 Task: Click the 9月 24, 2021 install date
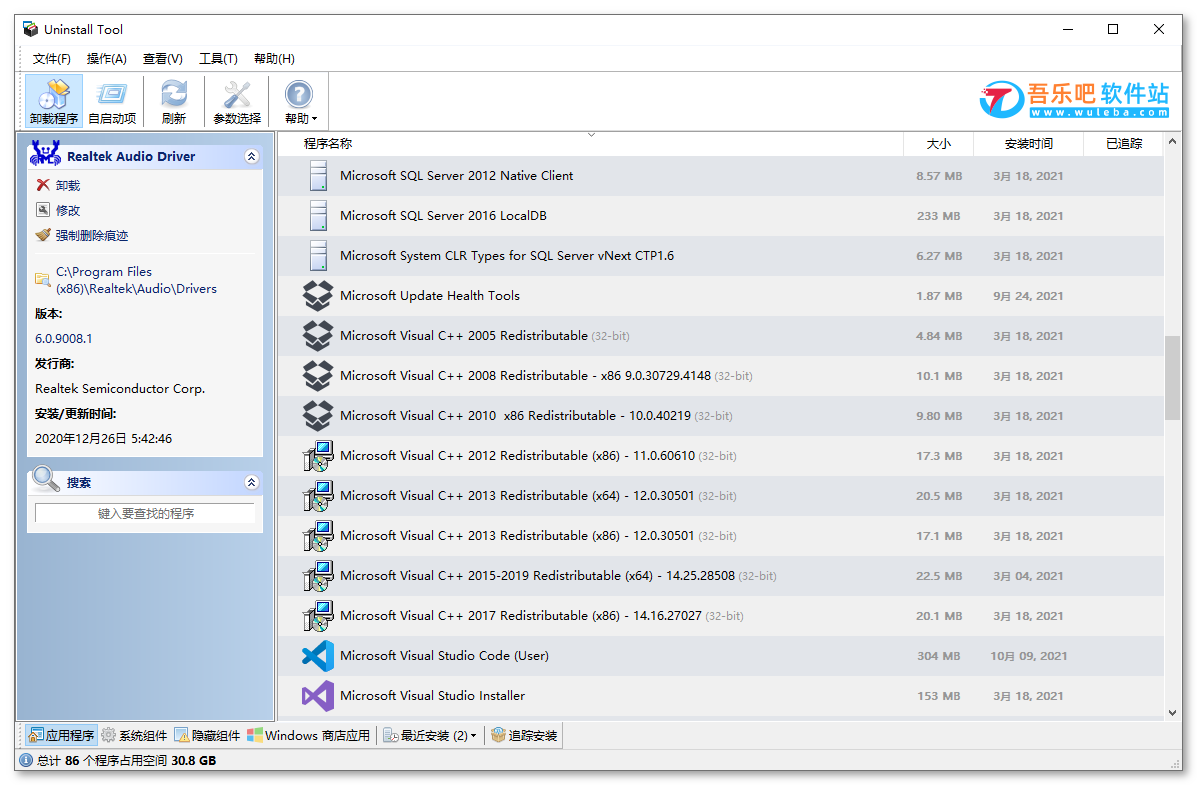(1028, 296)
